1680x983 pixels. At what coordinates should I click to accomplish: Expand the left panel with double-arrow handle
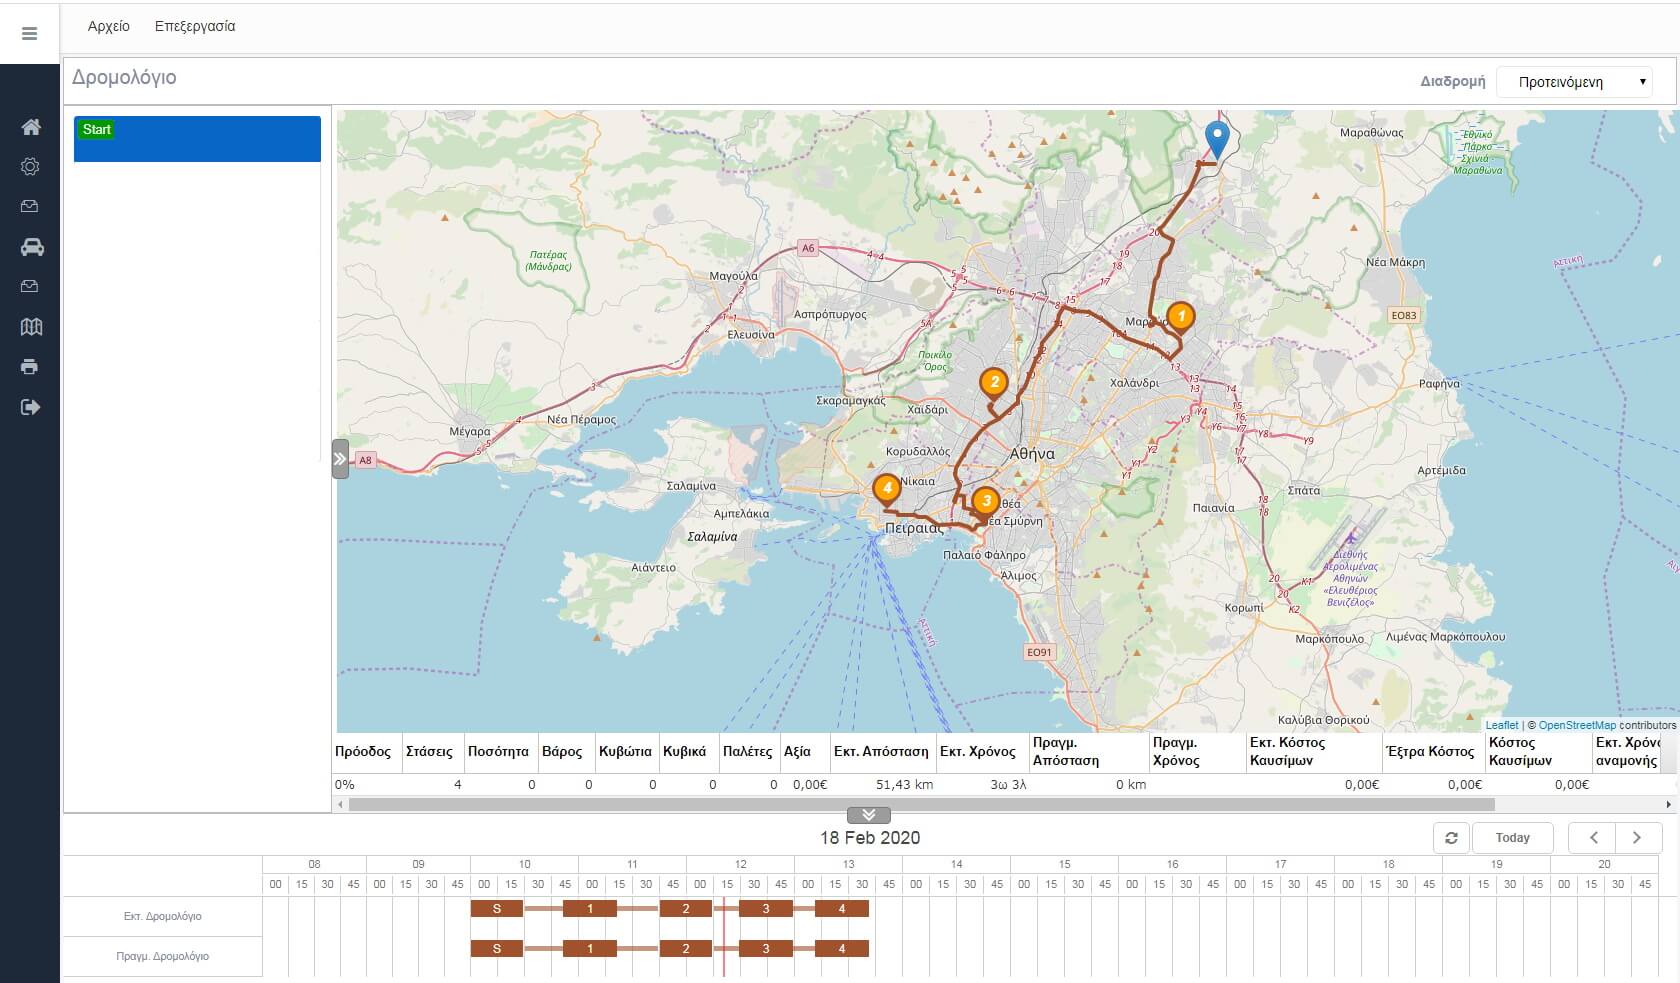click(340, 459)
